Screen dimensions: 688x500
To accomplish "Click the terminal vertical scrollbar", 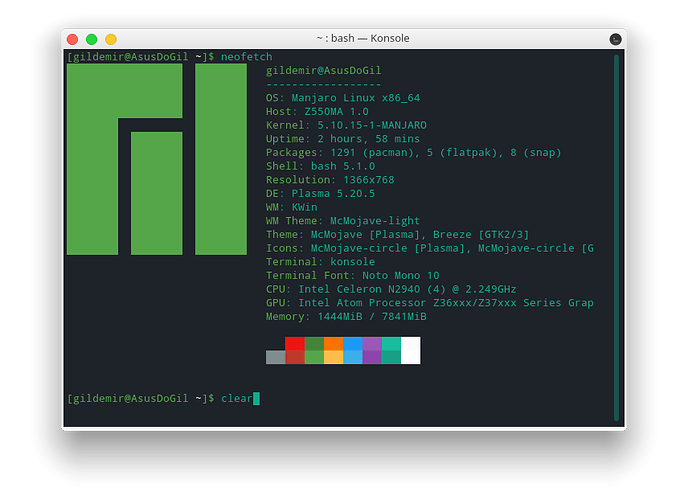I will click(616, 237).
